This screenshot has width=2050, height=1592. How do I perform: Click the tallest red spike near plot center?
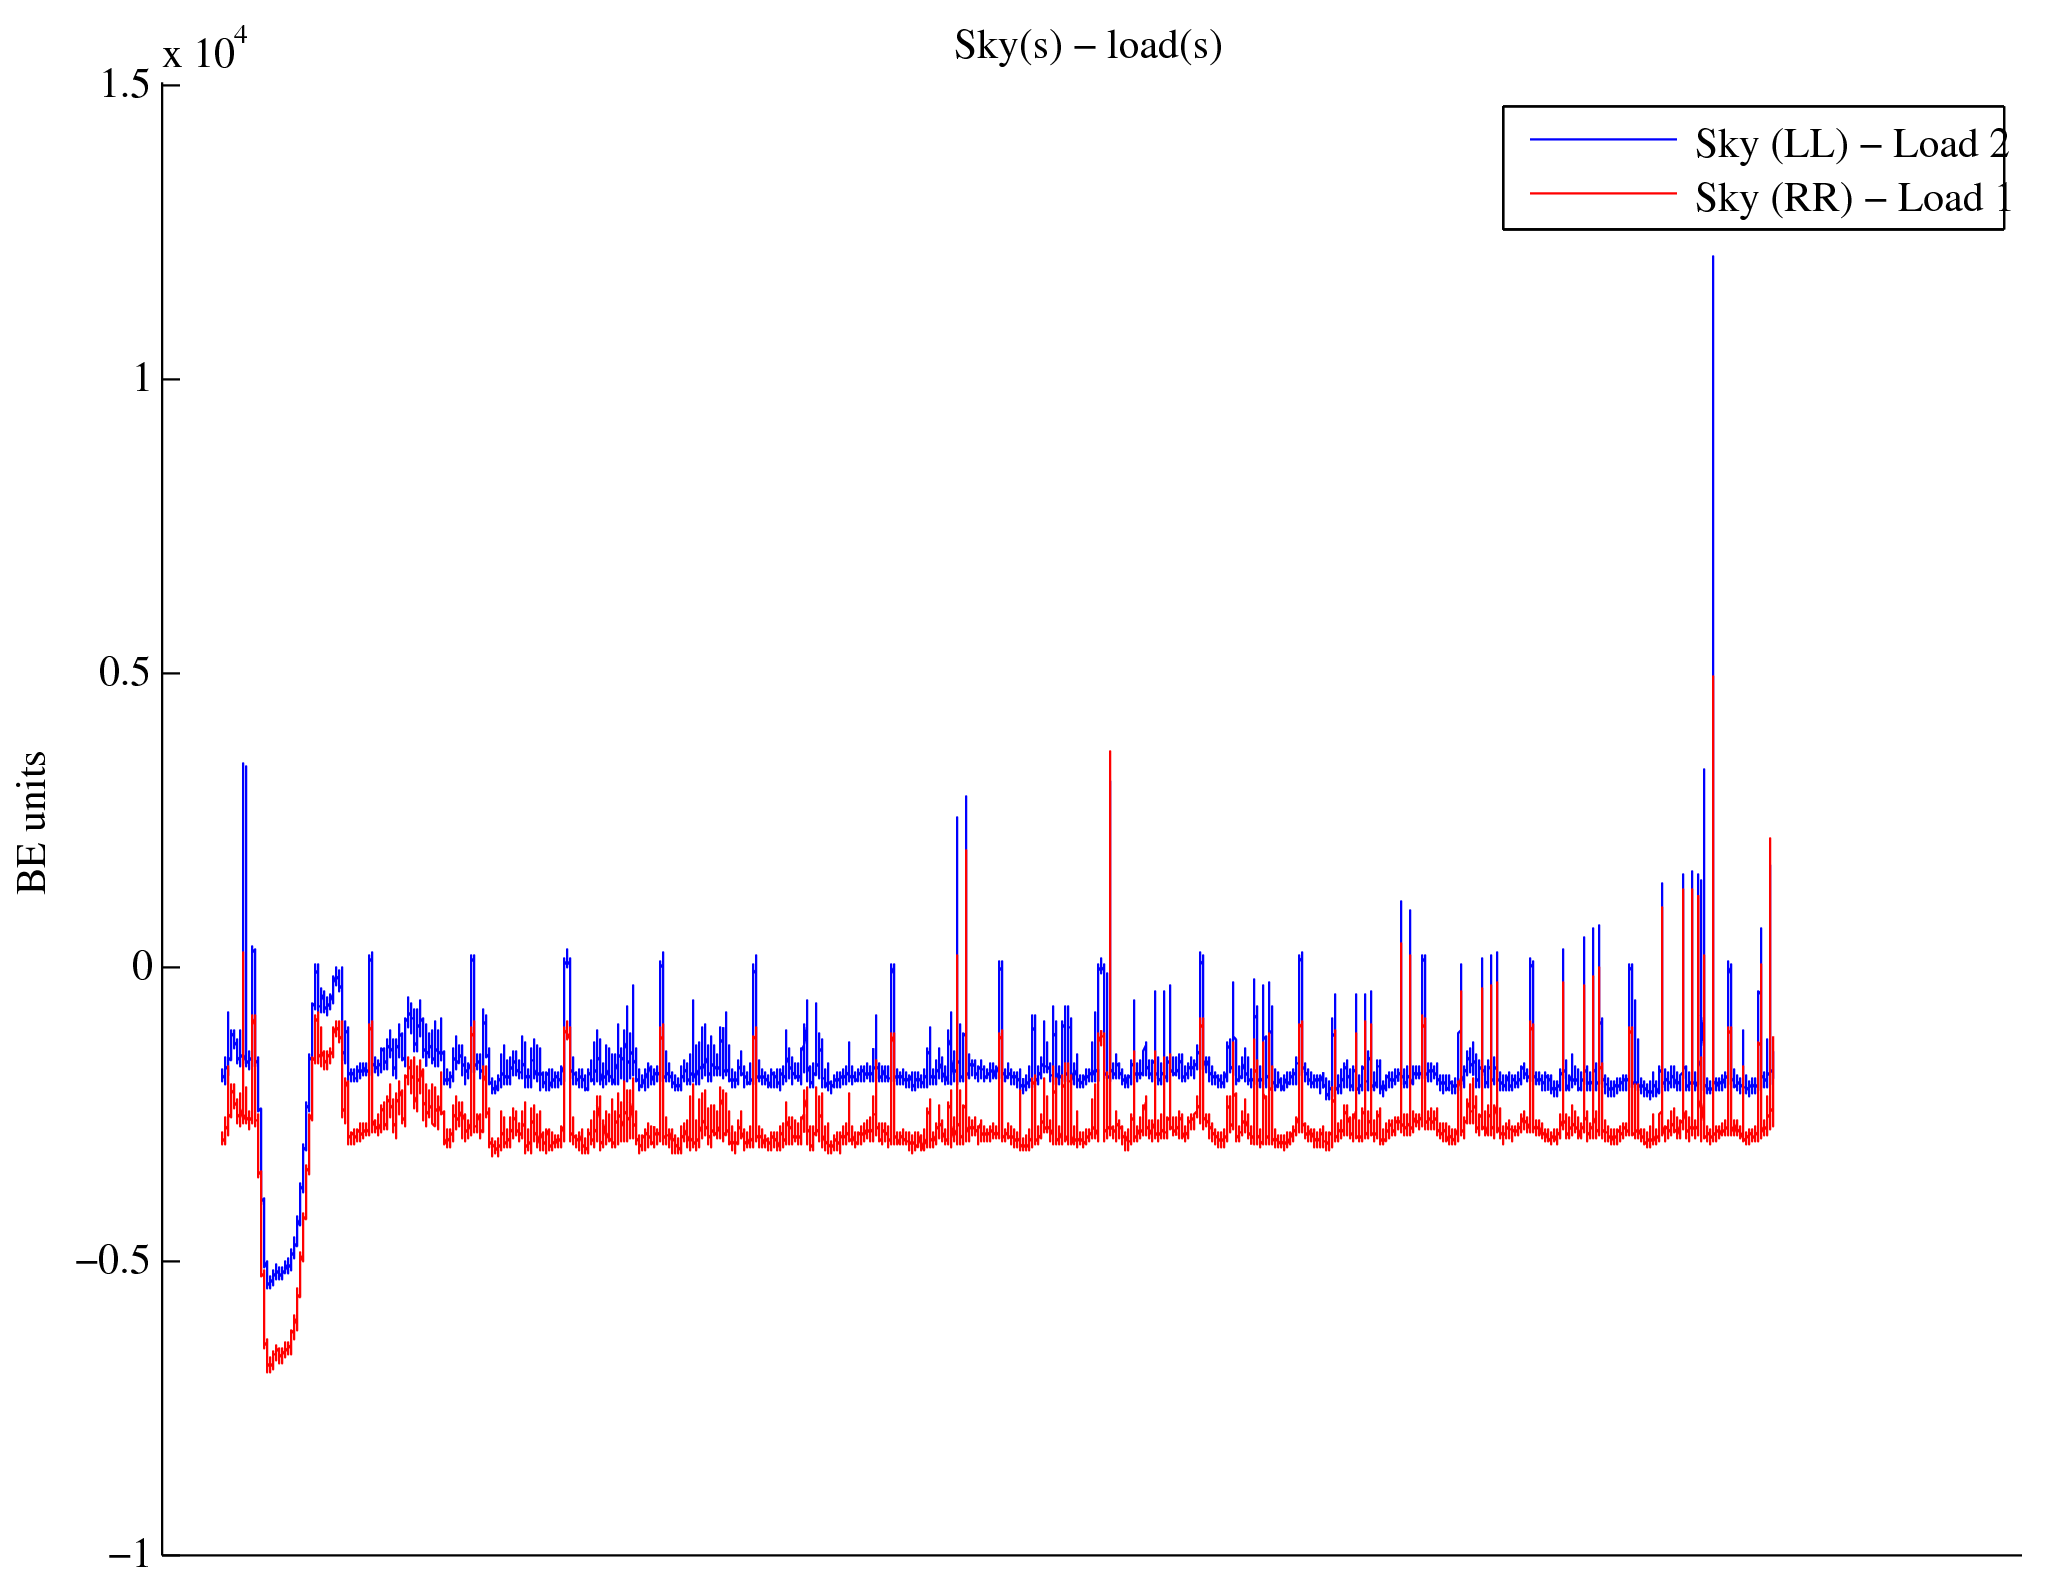click(1109, 754)
